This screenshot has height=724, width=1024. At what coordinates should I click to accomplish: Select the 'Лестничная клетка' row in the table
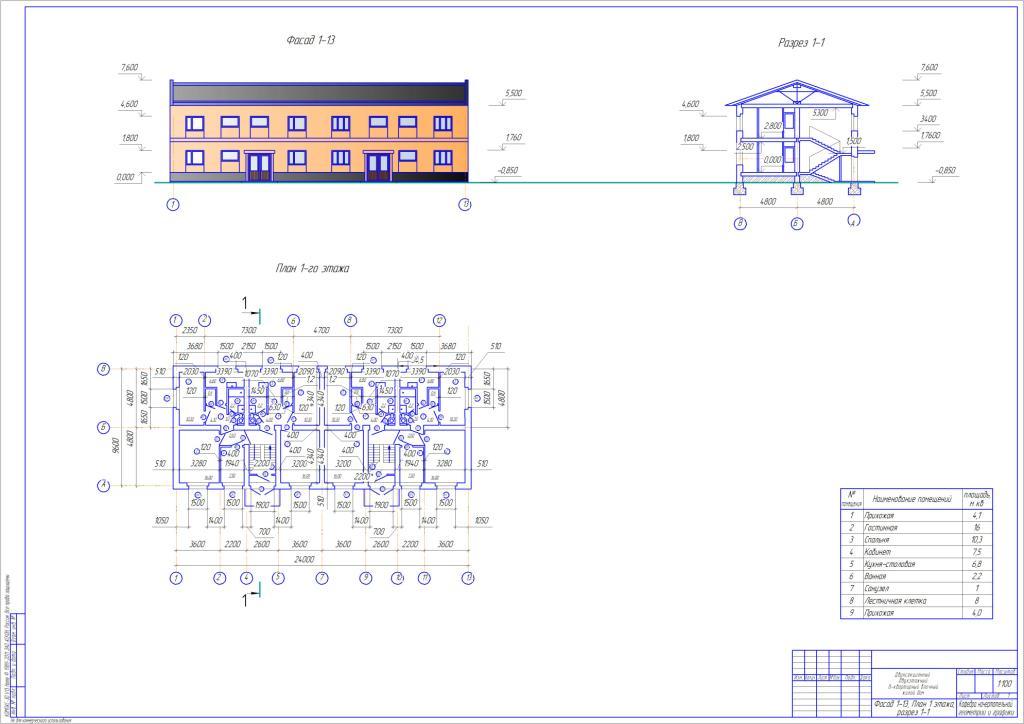[916, 601]
